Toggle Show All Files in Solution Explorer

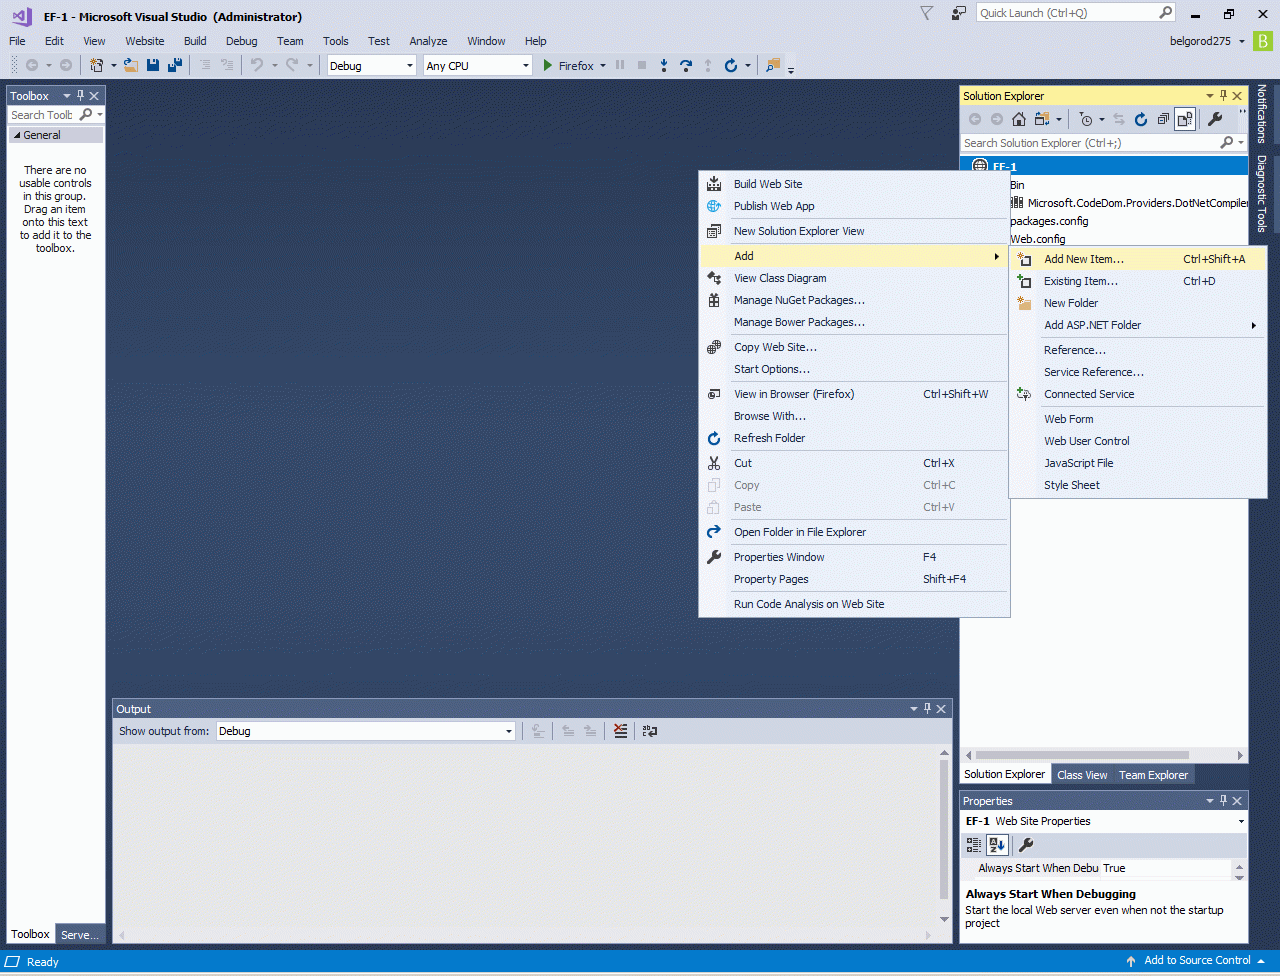(x=1185, y=119)
